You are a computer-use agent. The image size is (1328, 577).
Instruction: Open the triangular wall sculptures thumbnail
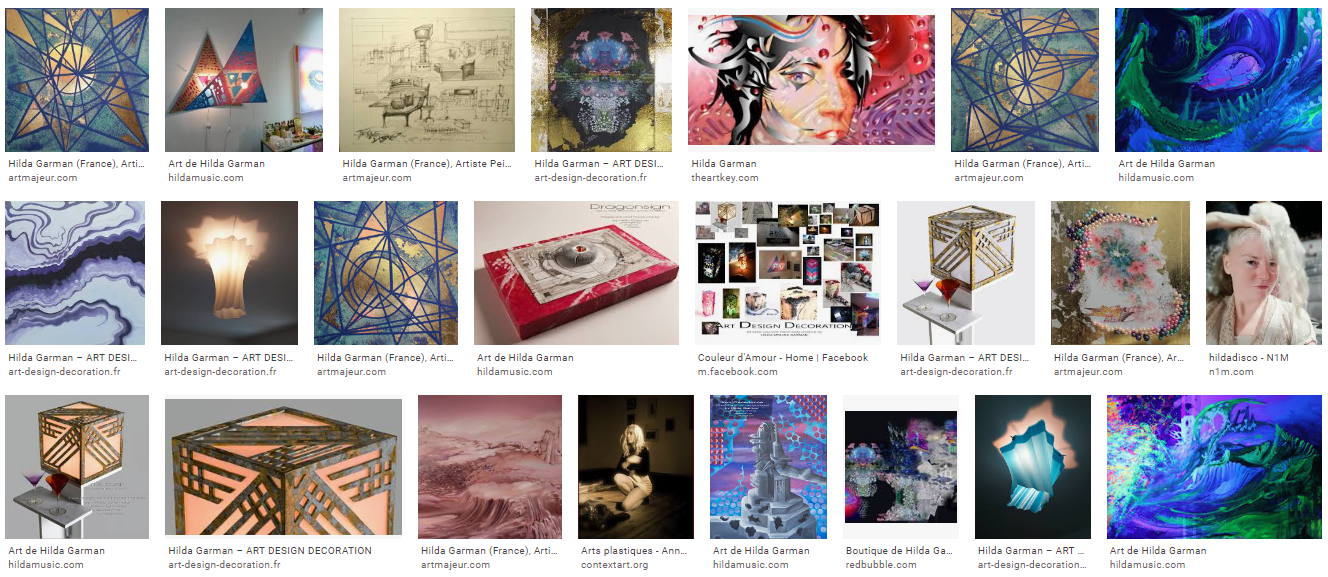[244, 80]
